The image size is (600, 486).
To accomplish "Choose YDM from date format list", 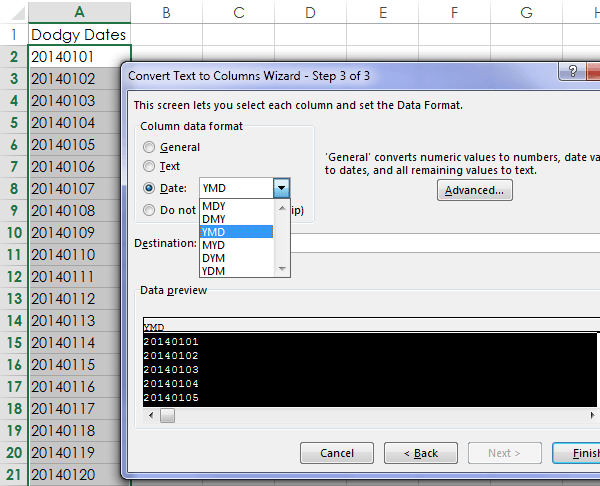I will [236, 271].
